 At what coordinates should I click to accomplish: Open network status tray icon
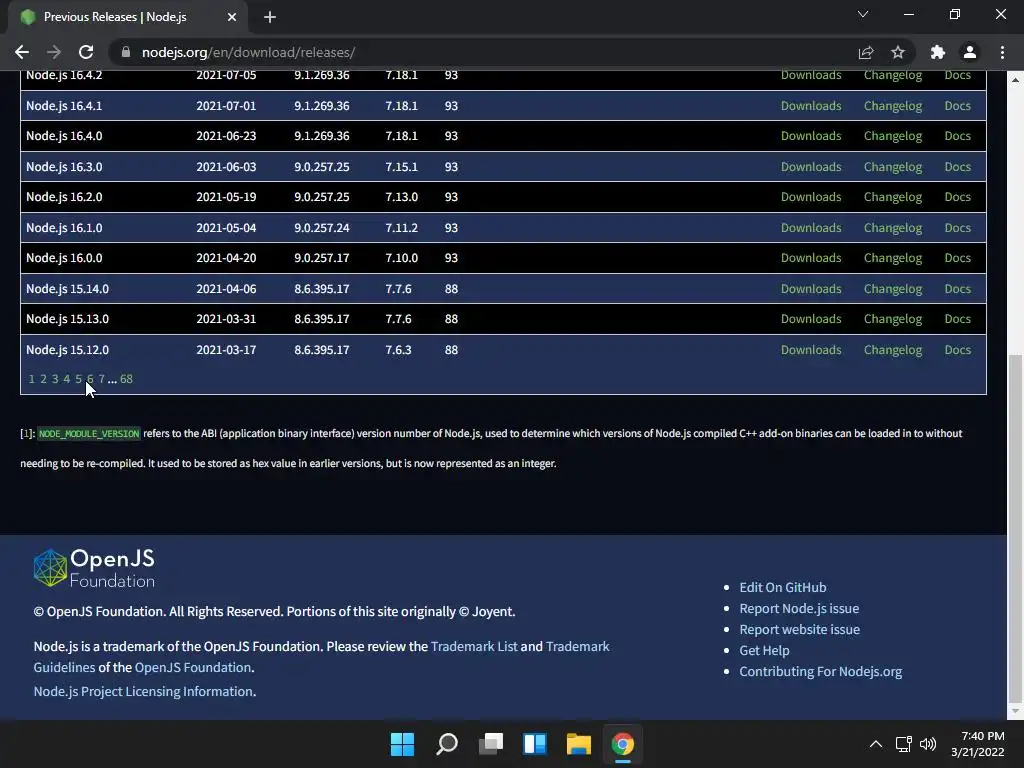(904, 744)
